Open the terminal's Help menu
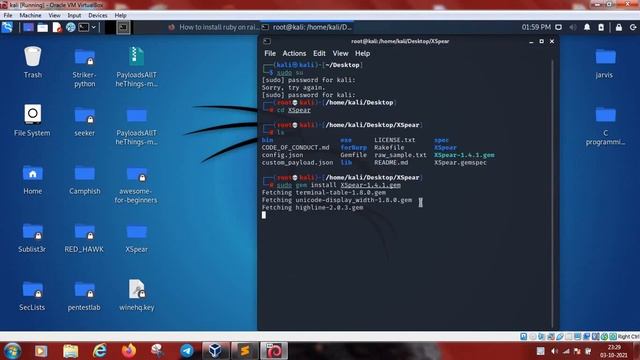Viewport: 640px width, 360px height. tap(362, 53)
